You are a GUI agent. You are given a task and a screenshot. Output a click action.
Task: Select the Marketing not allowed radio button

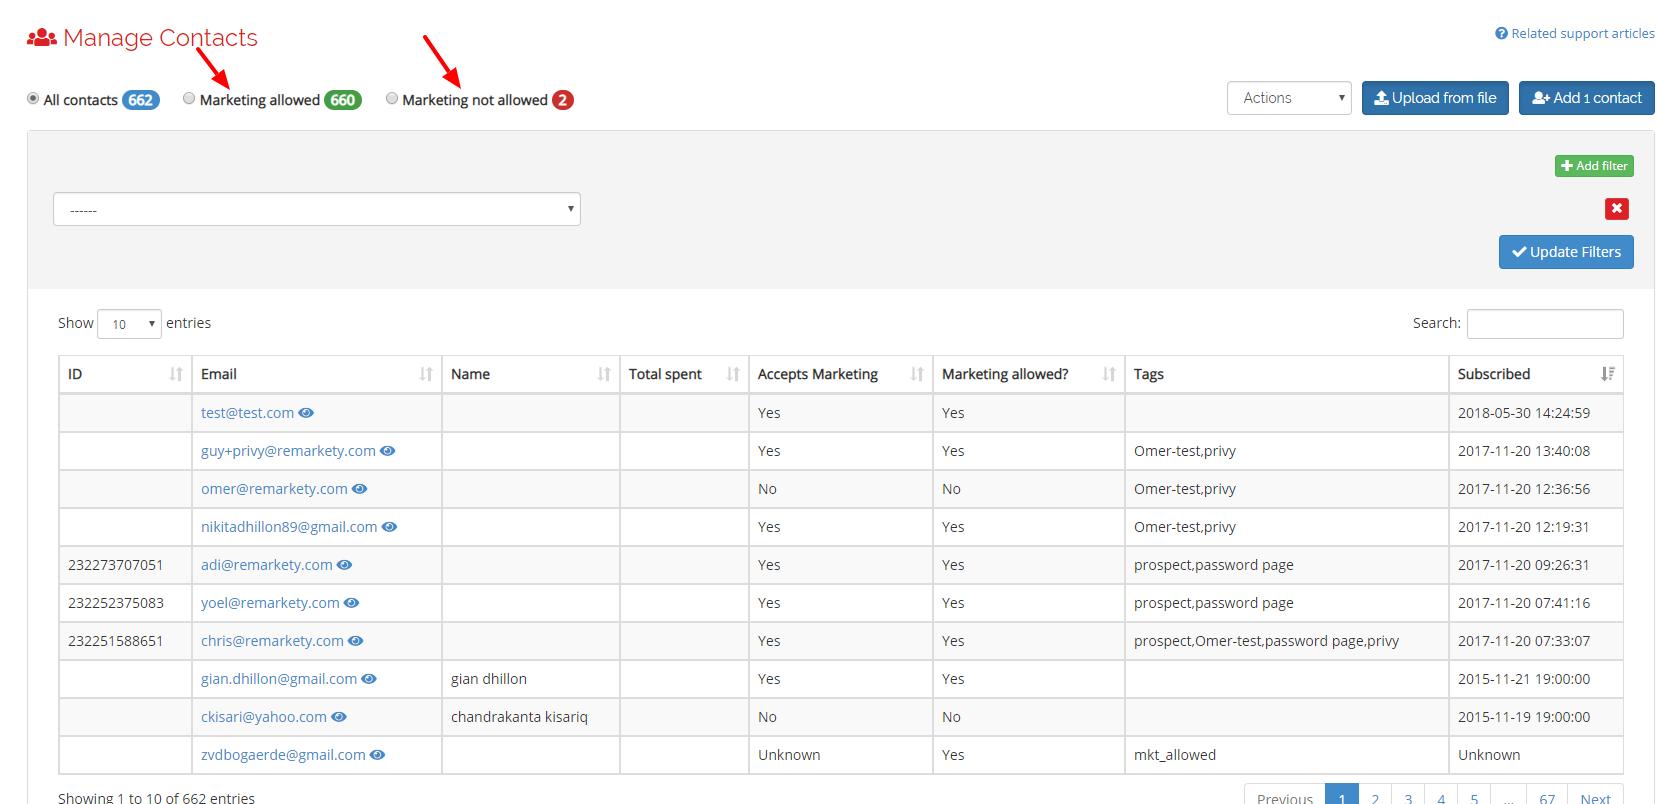coord(392,98)
